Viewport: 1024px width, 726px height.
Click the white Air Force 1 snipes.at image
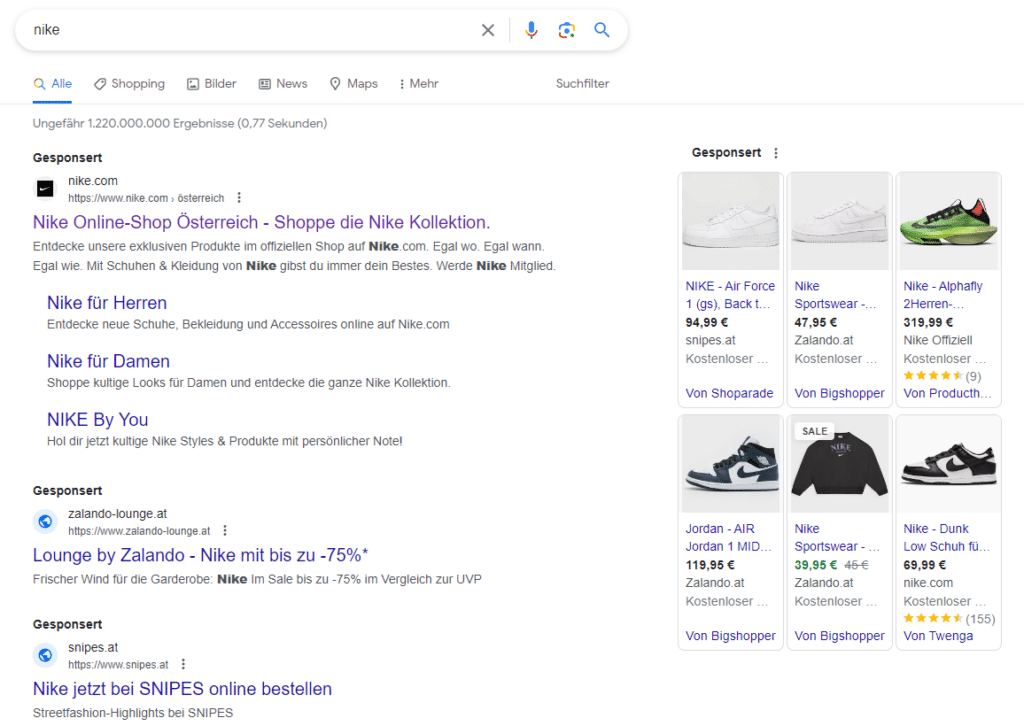pyautogui.click(x=731, y=221)
